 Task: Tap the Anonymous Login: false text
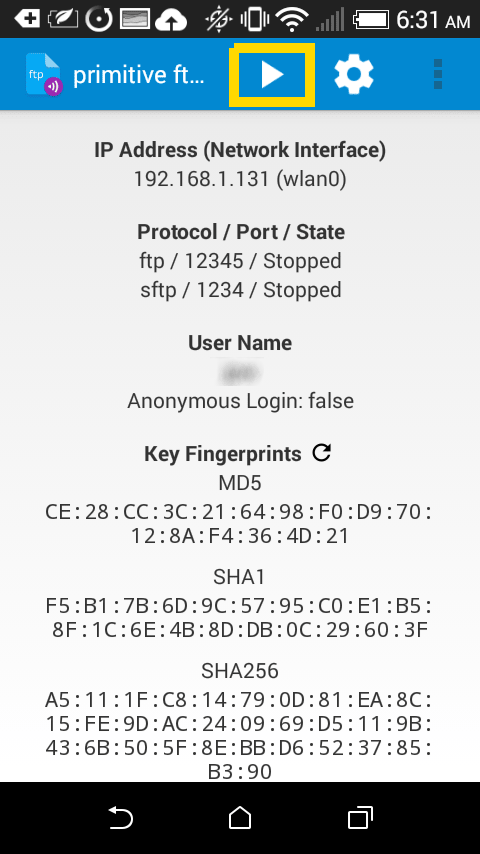[240, 401]
